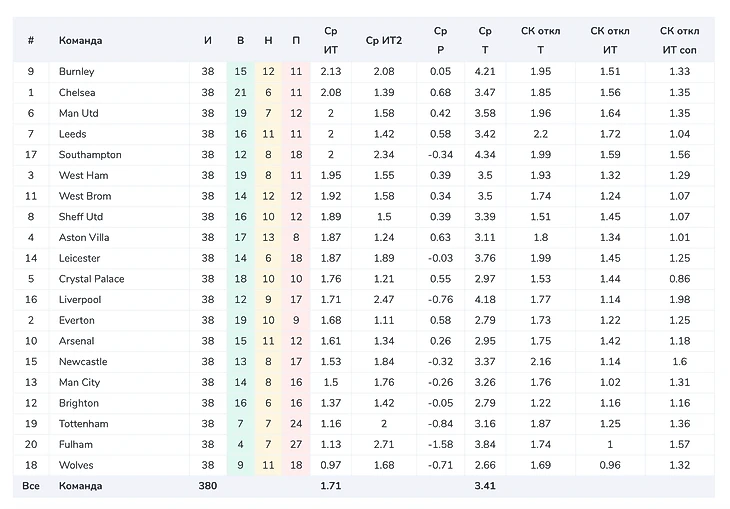Screen dimensions: 730x509
Task: Click the green В wins column header
Action: pyautogui.click(x=240, y=40)
